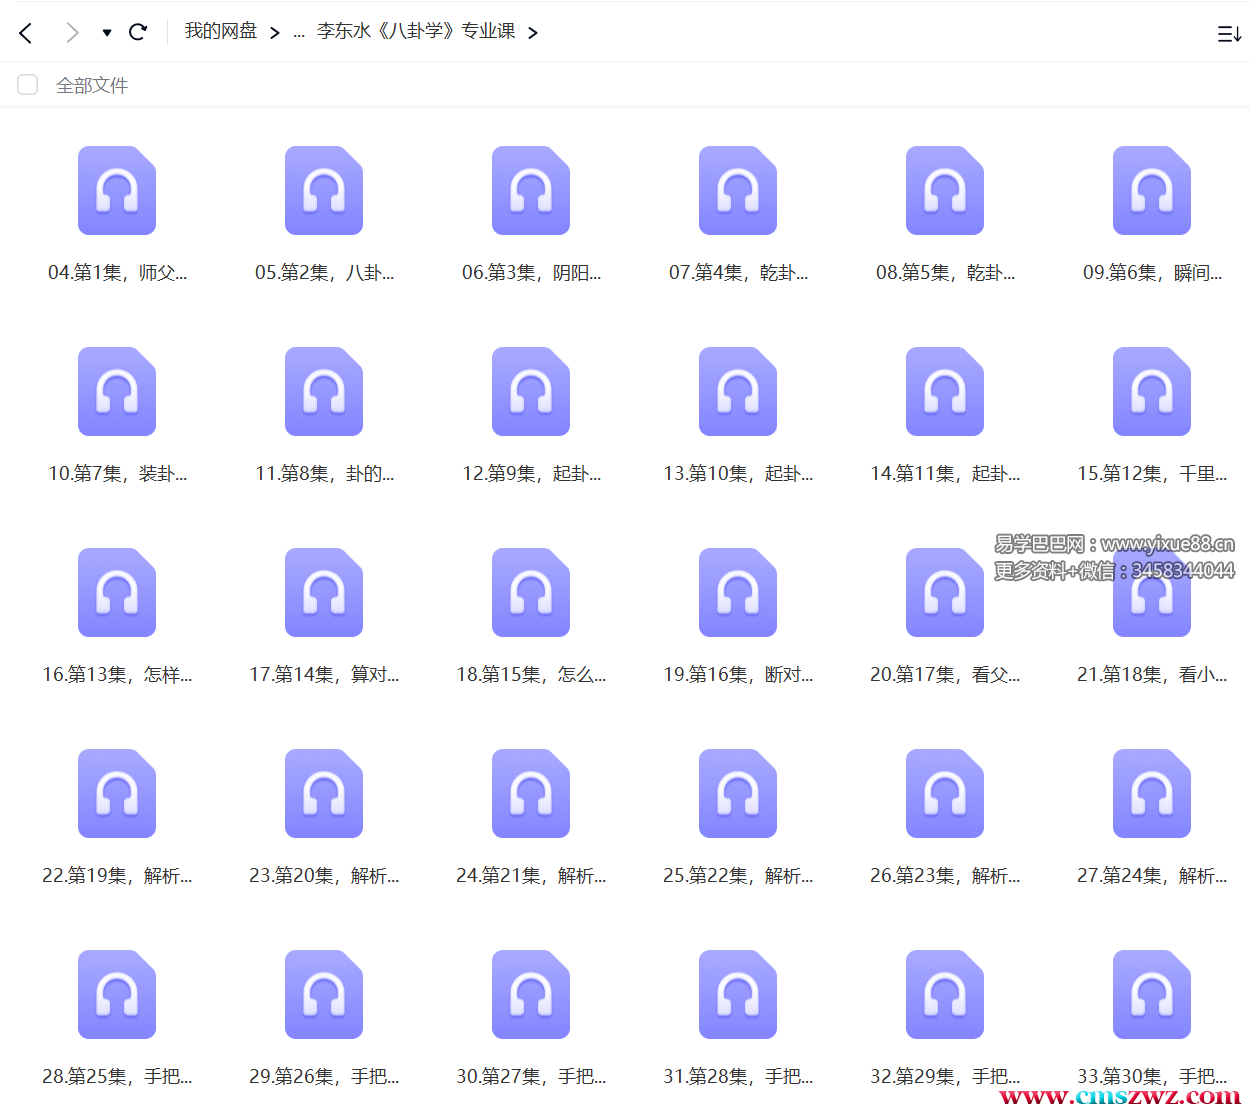Open audio file 09.第6集
The width and height of the screenshot is (1250, 1114).
1151,191
